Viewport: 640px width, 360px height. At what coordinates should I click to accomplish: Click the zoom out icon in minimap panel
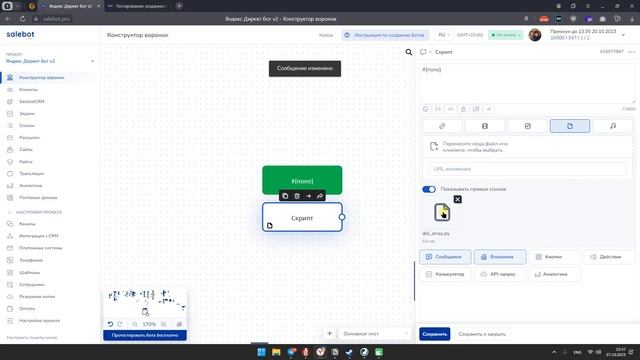coord(135,324)
